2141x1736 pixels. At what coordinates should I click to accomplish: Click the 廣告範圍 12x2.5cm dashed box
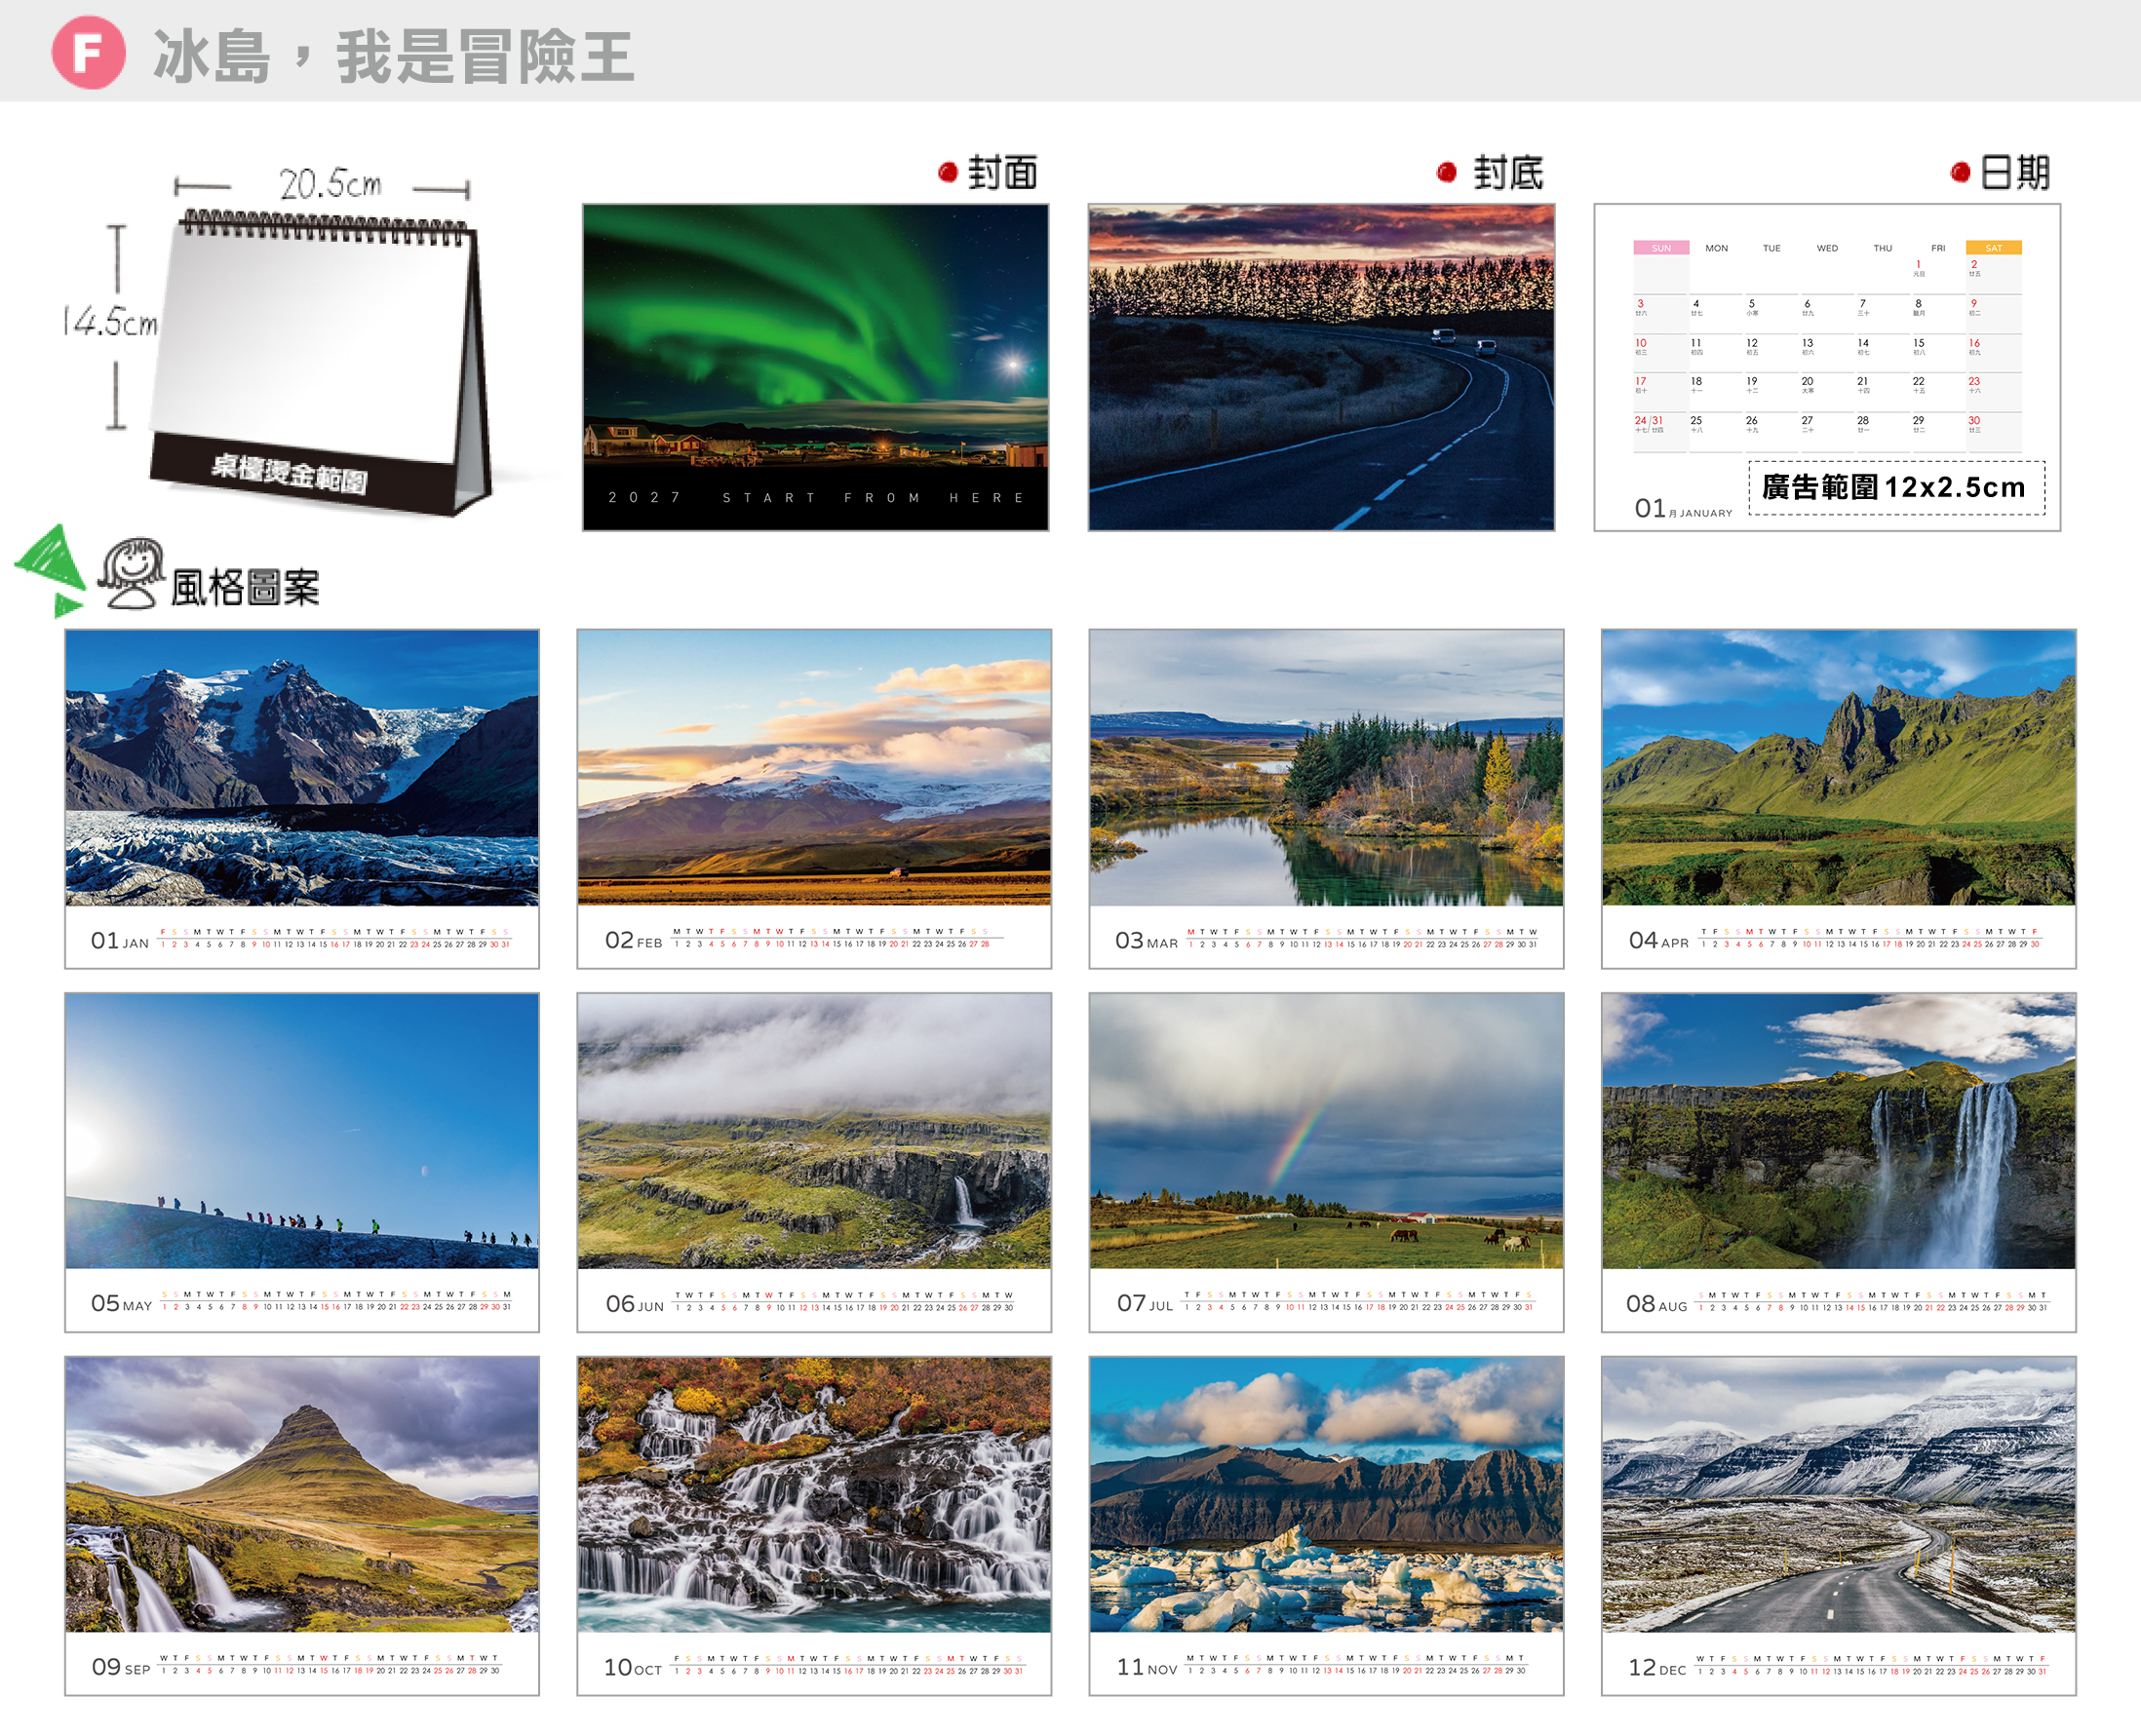pyautogui.click(x=1896, y=488)
